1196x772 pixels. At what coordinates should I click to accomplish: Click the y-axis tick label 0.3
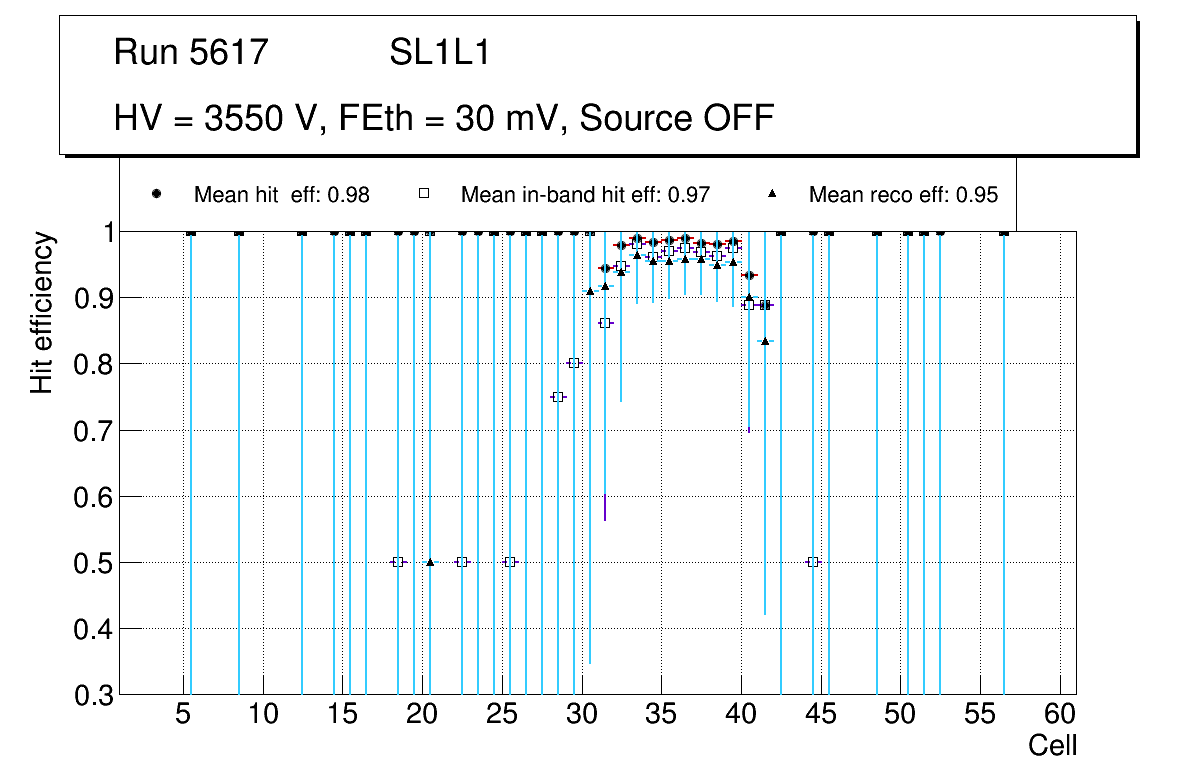click(x=92, y=695)
